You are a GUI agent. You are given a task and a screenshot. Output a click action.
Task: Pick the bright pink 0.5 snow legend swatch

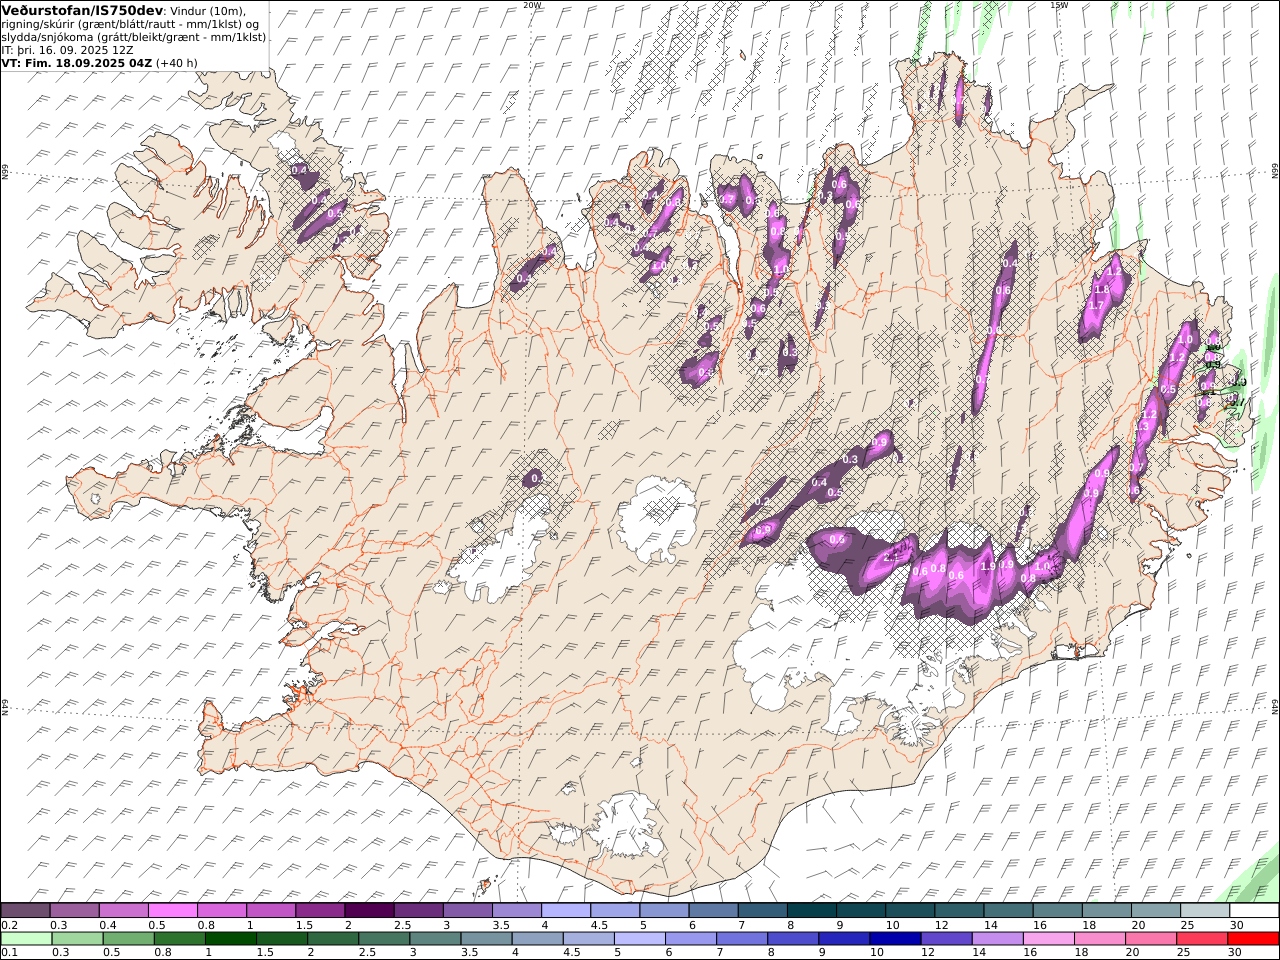(173, 911)
